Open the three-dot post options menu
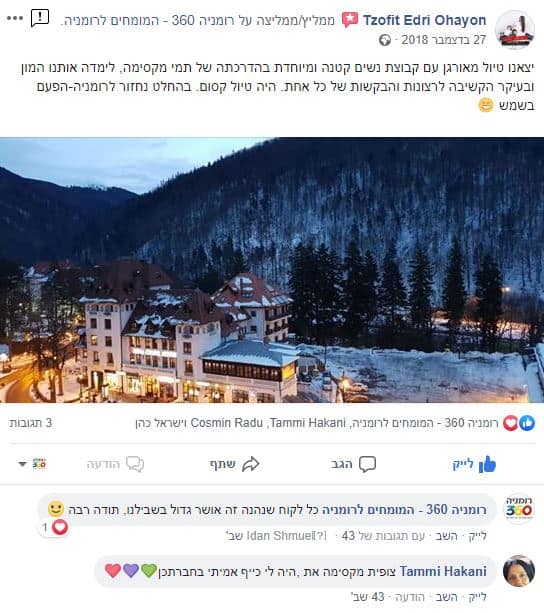This screenshot has width=544, height=613. (x=15, y=18)
